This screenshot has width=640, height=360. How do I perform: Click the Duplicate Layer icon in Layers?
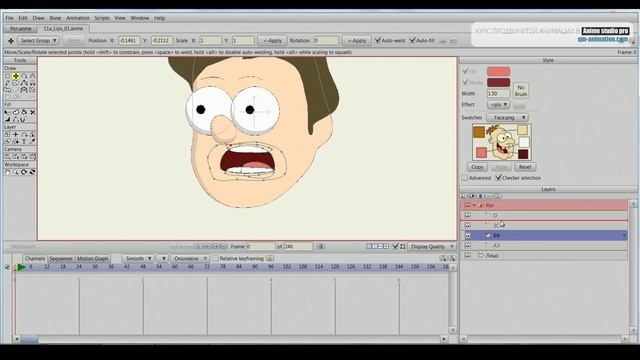[472, 196]
